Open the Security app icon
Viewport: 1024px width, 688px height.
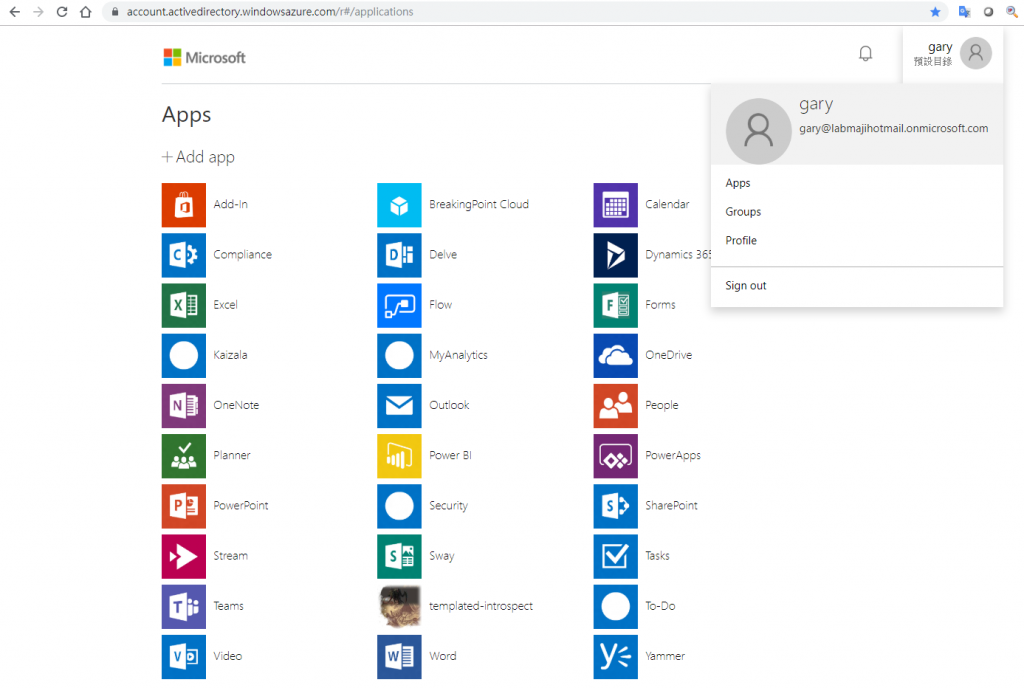coord(399,507)
